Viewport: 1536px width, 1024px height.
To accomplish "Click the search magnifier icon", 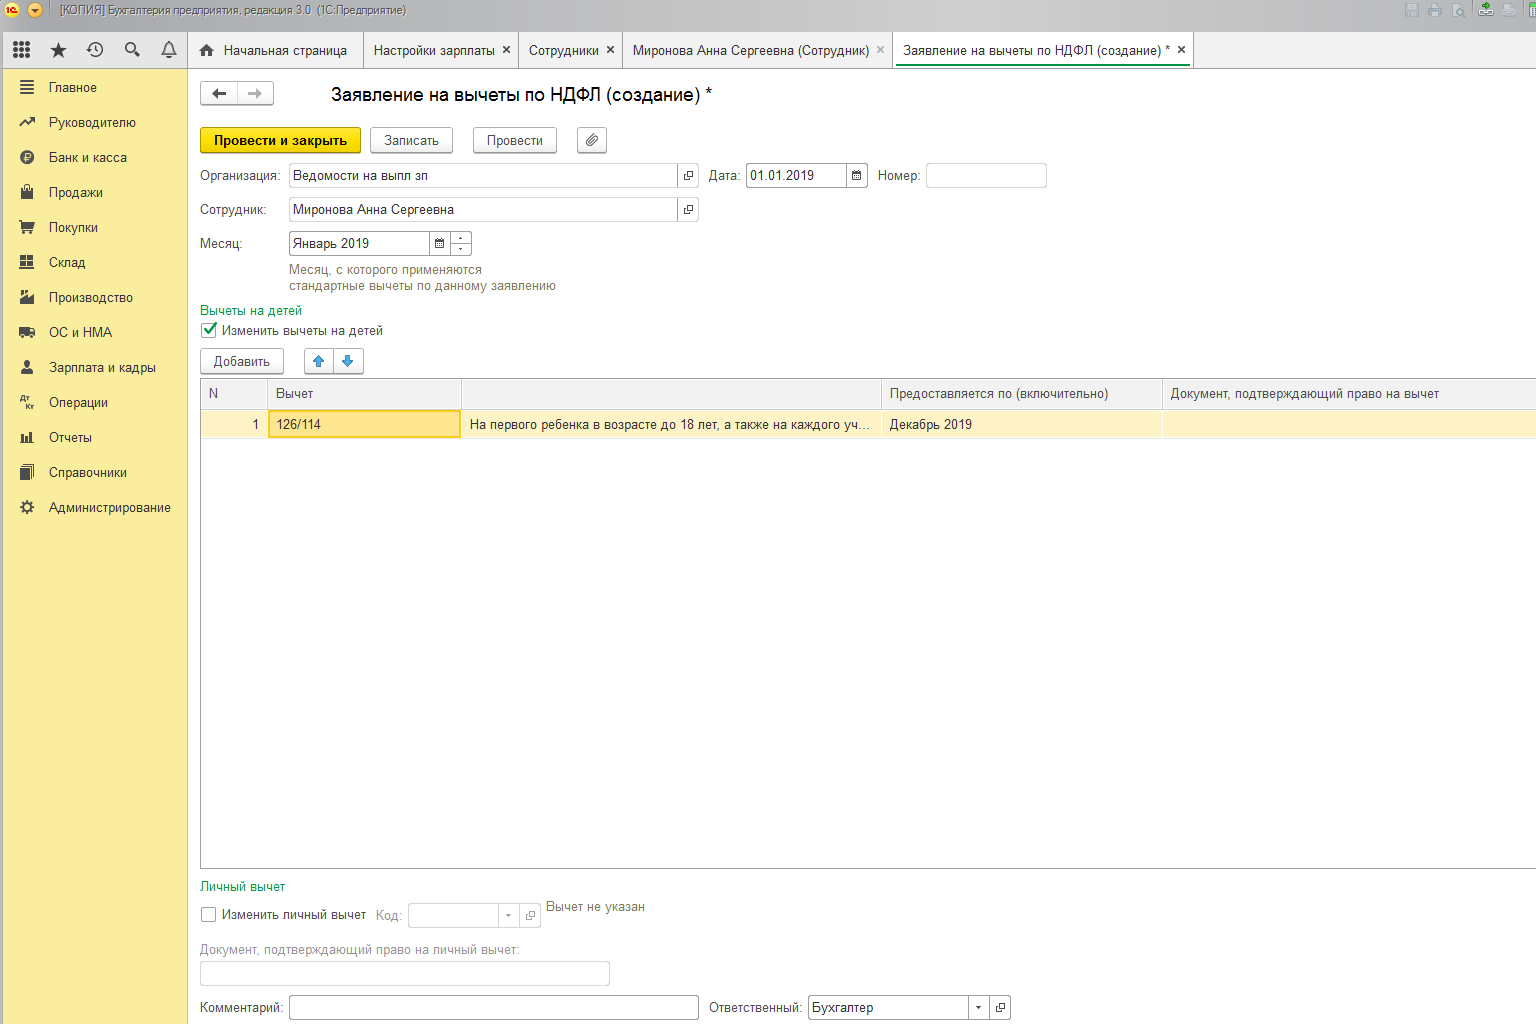I will pyautogui.click(x=132, y=50).
